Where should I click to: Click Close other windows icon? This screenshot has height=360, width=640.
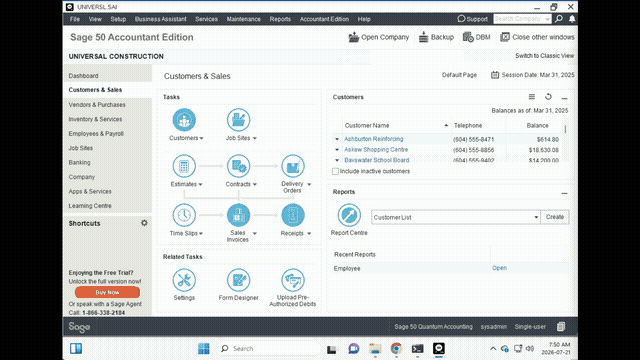click(505, 37)
